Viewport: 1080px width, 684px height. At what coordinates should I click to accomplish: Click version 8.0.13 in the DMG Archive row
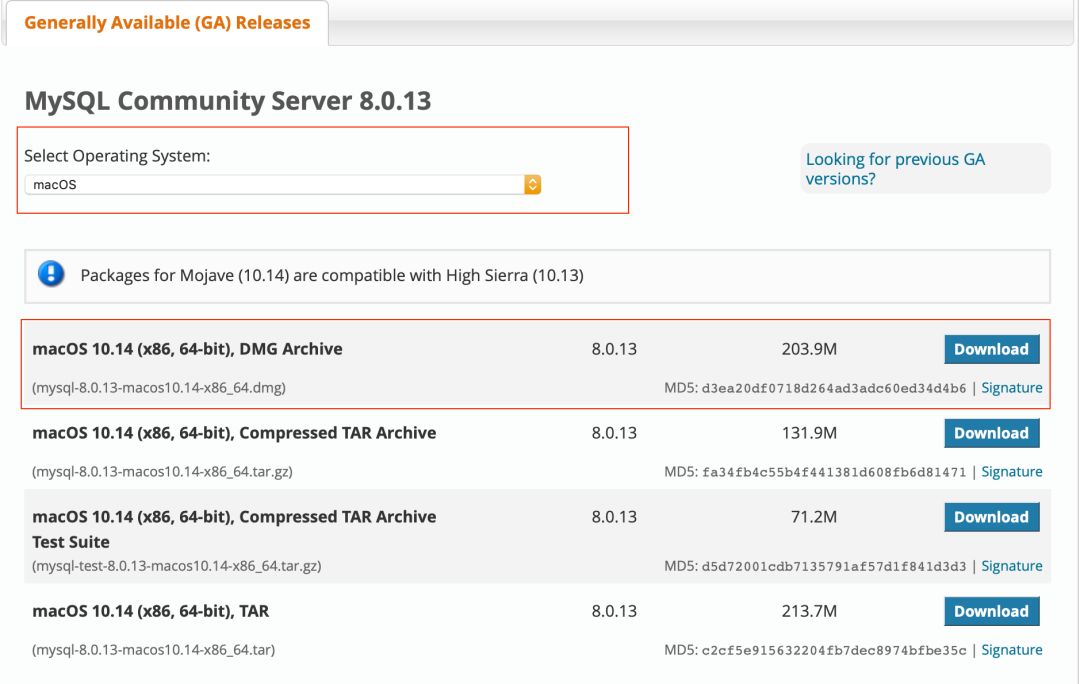tap(614, 349)
